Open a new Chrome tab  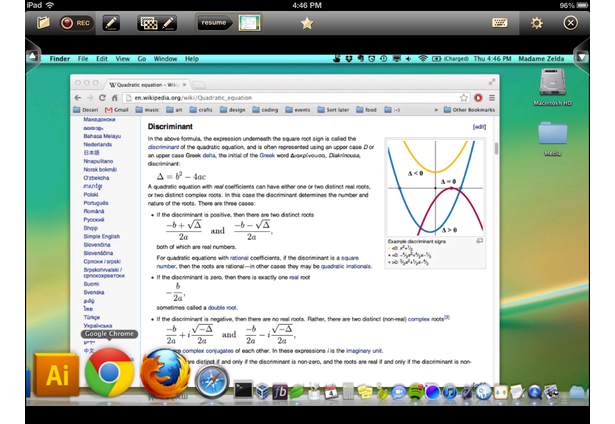point(199,85)
